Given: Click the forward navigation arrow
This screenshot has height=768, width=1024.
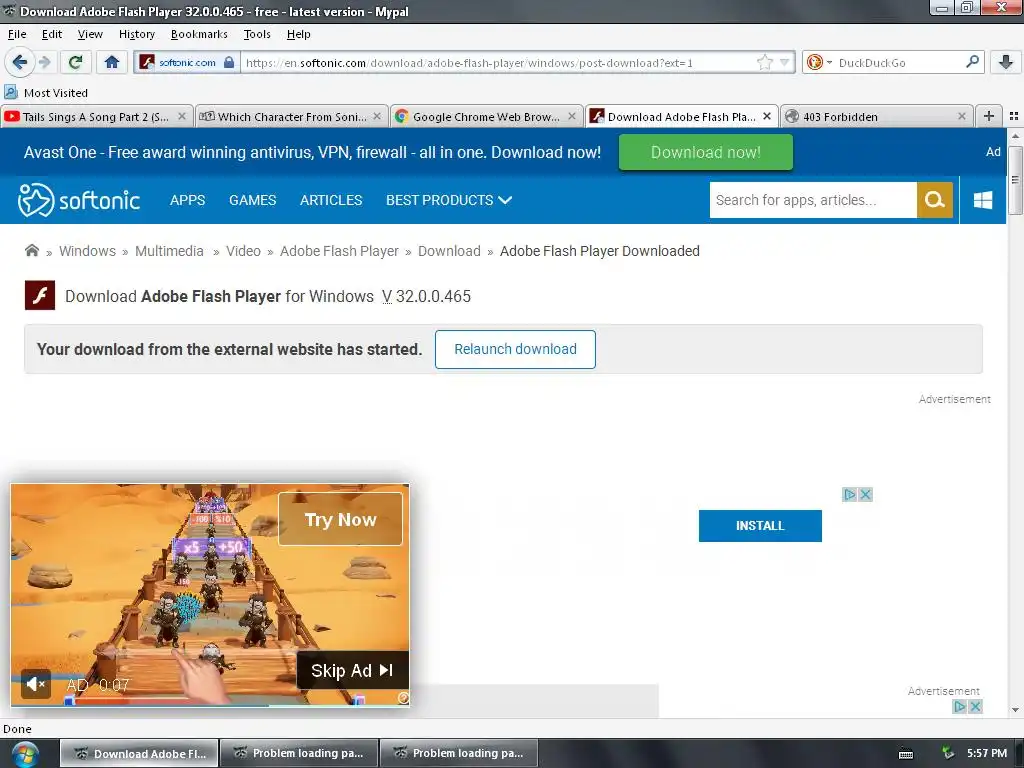Looking at the screenshot, I should [x=44, y=62].
